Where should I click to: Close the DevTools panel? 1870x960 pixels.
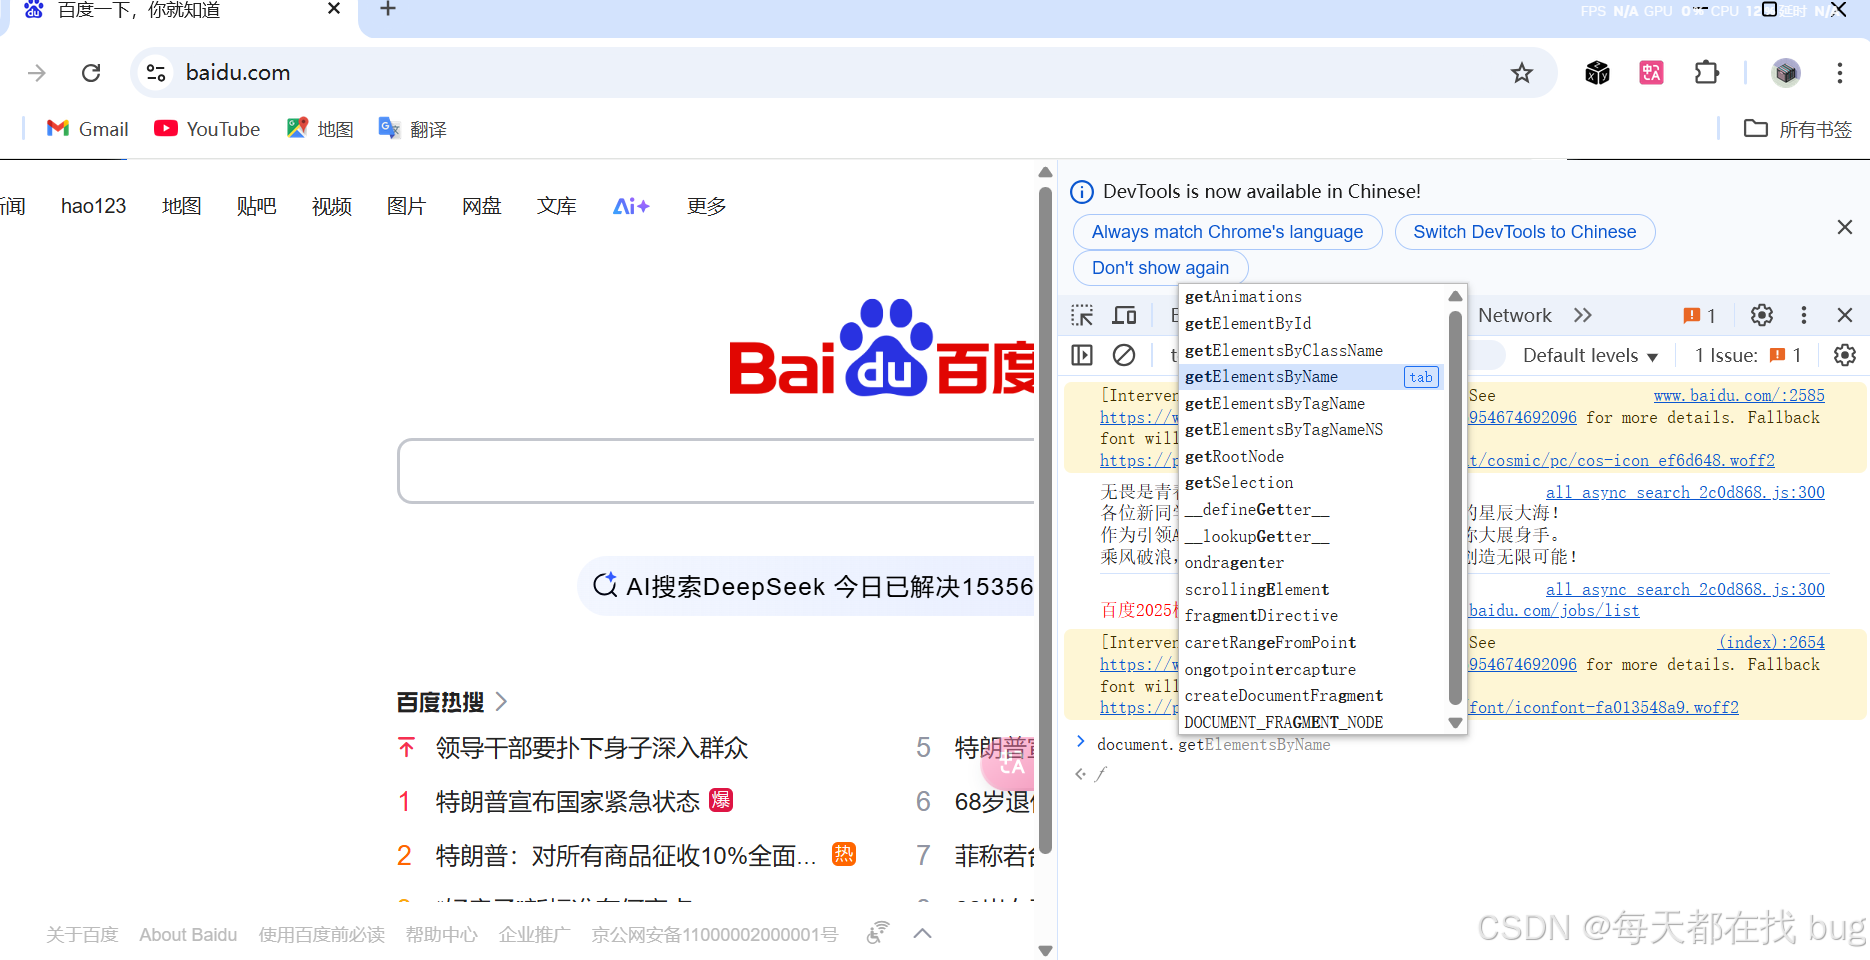pos(1845,316)
